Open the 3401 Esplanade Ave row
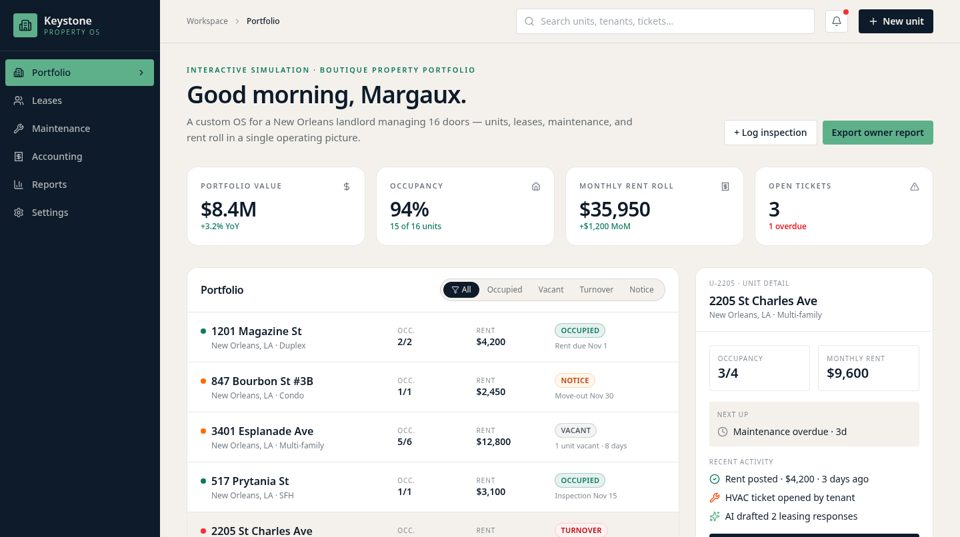The image size is (960, 537). click(433, 437)
